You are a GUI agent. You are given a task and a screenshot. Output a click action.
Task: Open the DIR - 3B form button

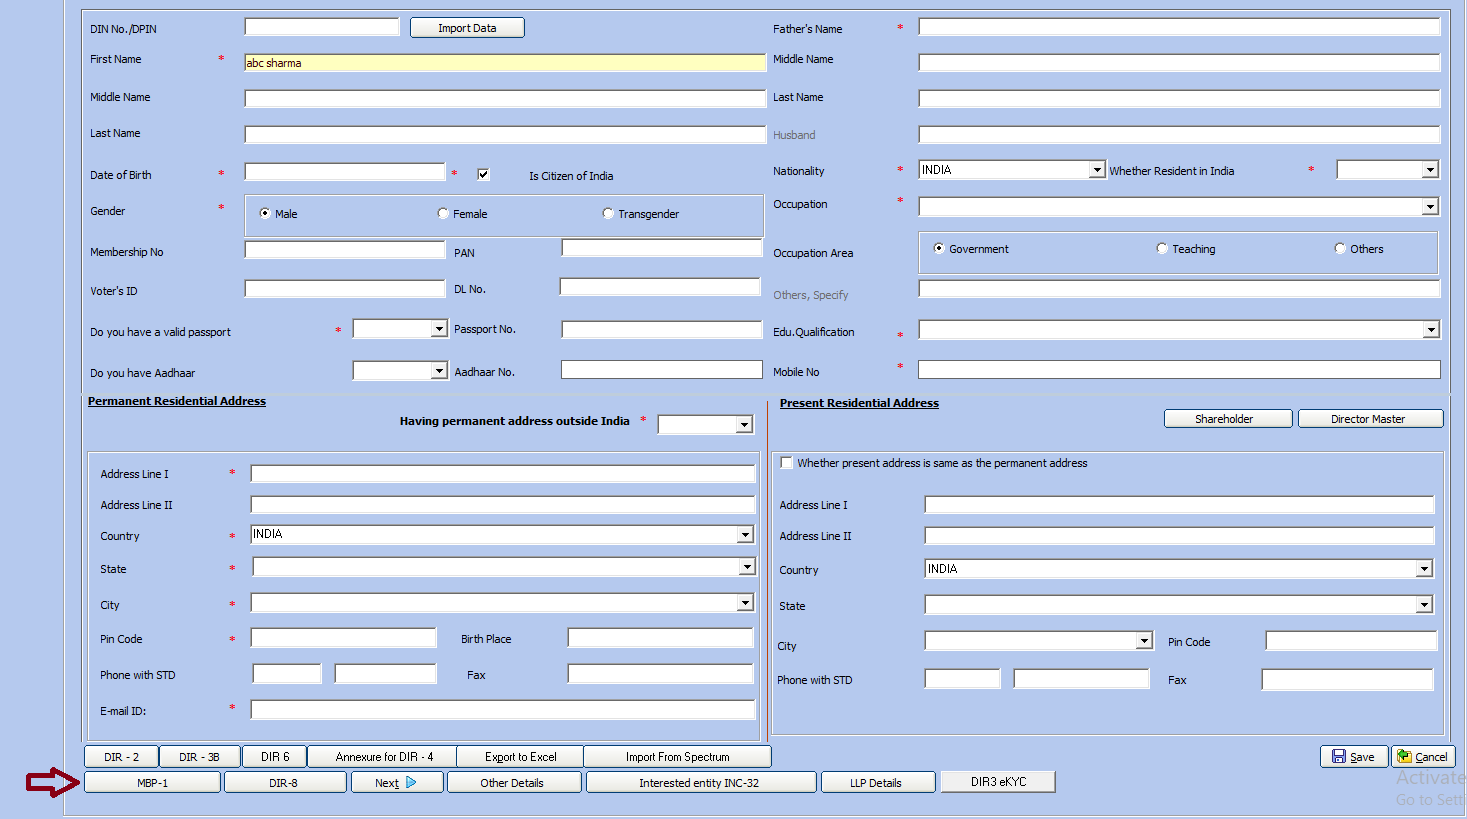point(199,757)
